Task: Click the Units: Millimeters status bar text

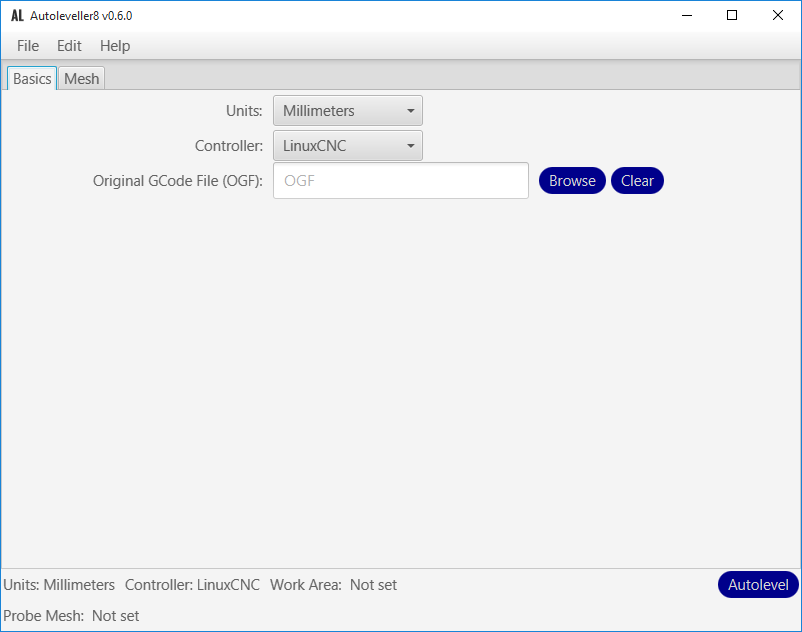Action: point(60,585)
